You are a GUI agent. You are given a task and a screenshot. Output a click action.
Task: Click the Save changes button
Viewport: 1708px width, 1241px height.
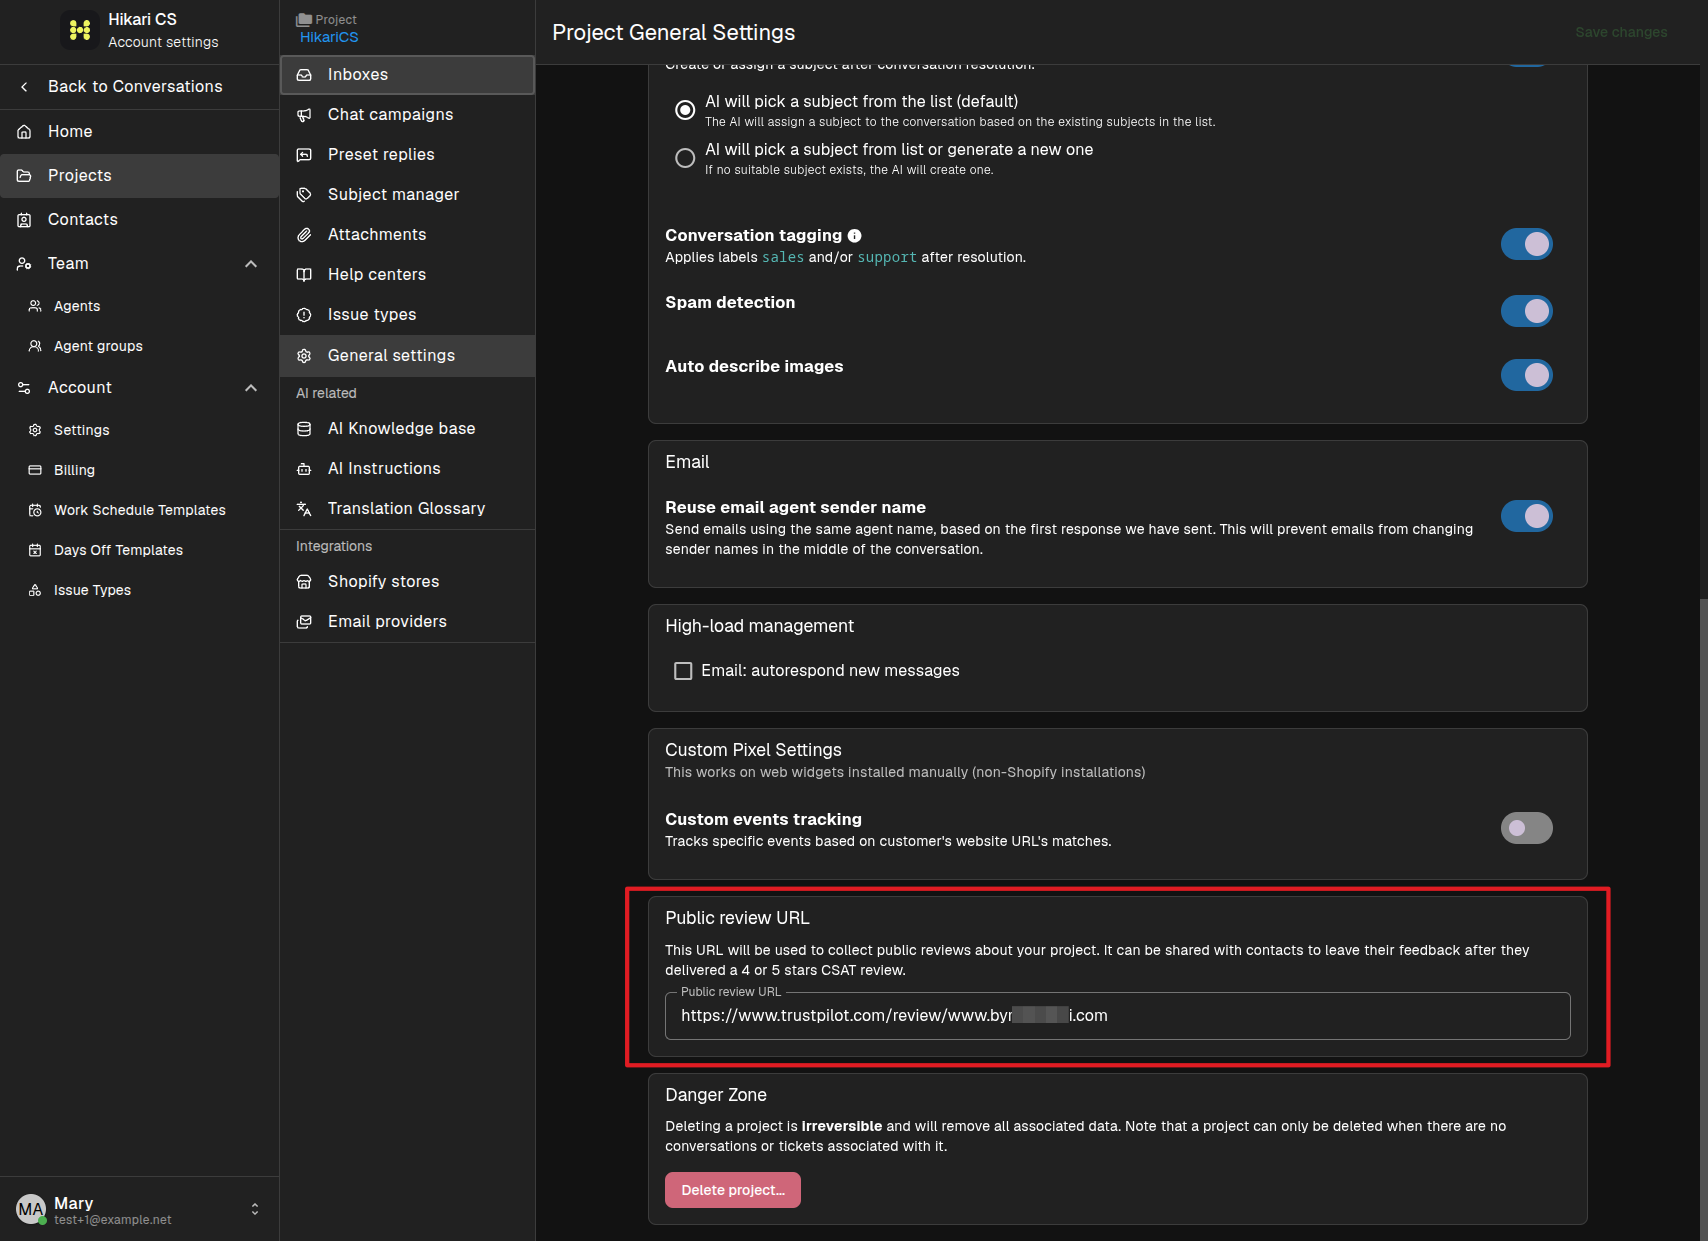[x=1621, y=32]
